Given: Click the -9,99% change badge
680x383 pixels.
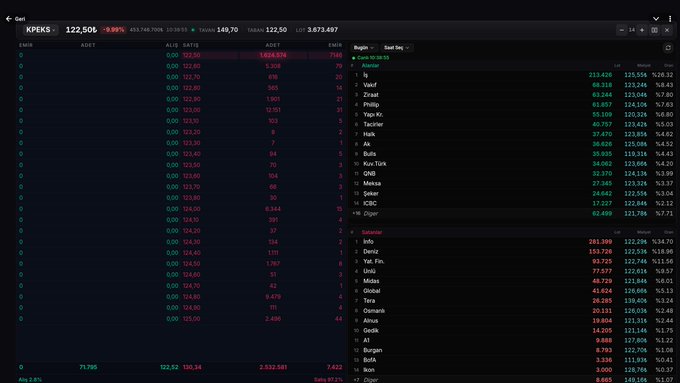Looking at the screenshot, I should 113,30.
